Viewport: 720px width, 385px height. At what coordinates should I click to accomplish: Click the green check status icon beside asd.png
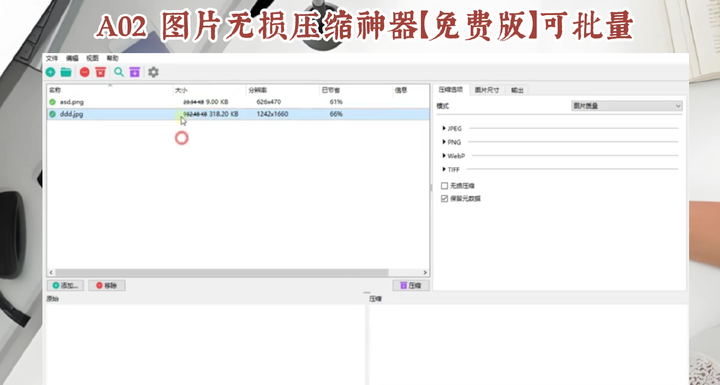(52, 102)
